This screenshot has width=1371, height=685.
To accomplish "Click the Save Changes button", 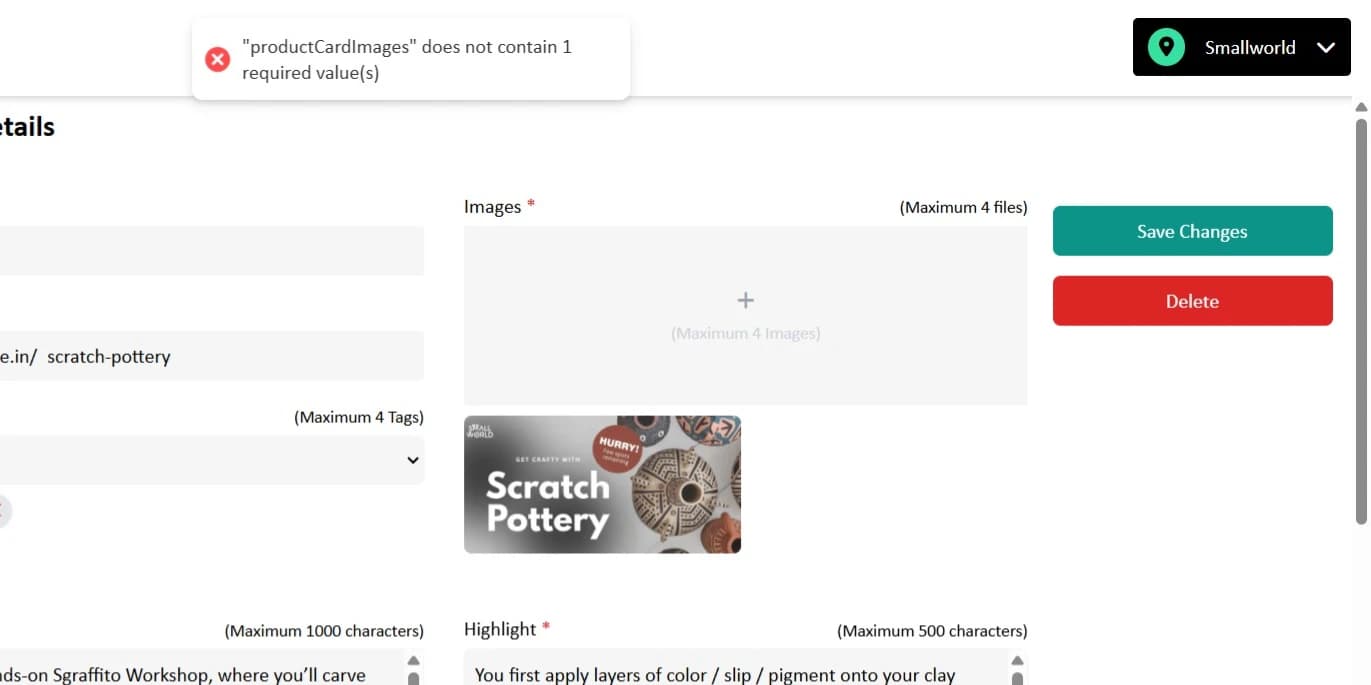I will pyautogui.click(x=1192, y=231).
